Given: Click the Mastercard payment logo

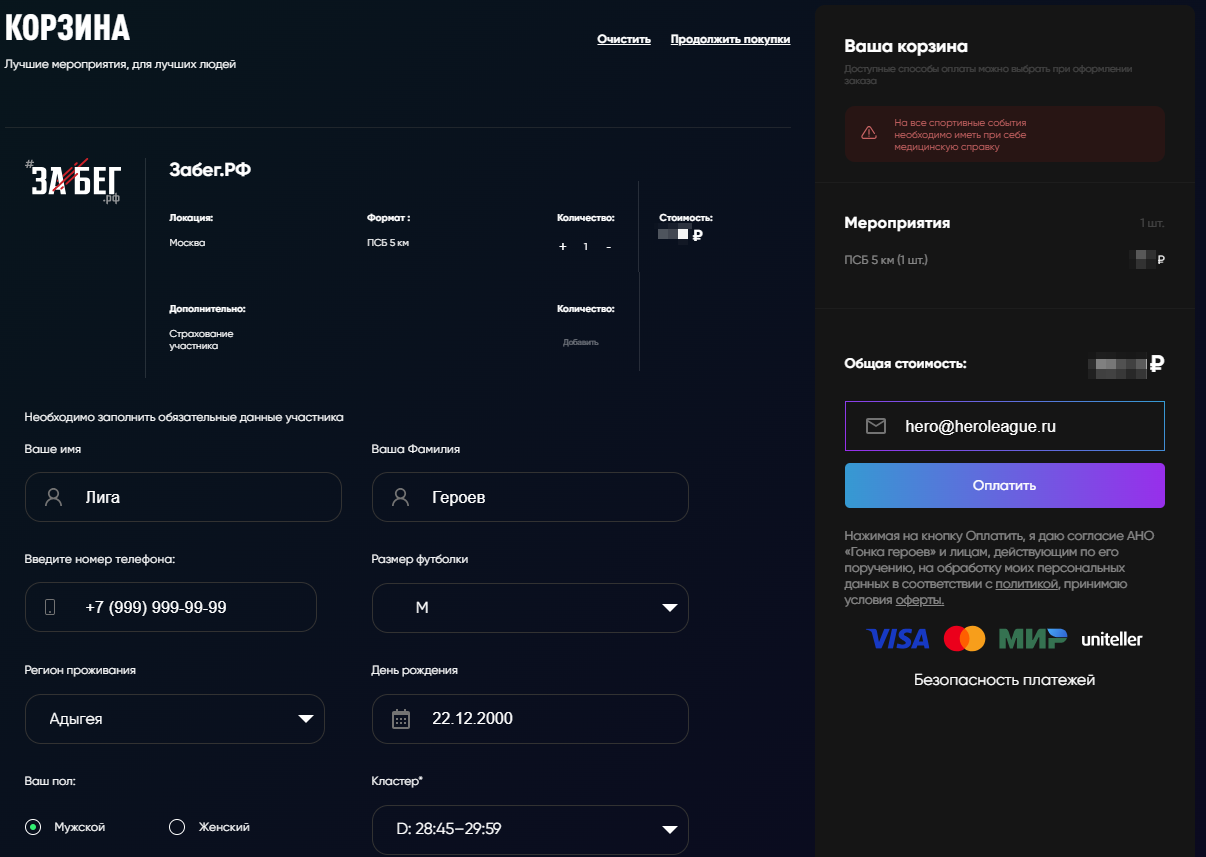Looking at the screenshot, I should [x=964, y=639].
